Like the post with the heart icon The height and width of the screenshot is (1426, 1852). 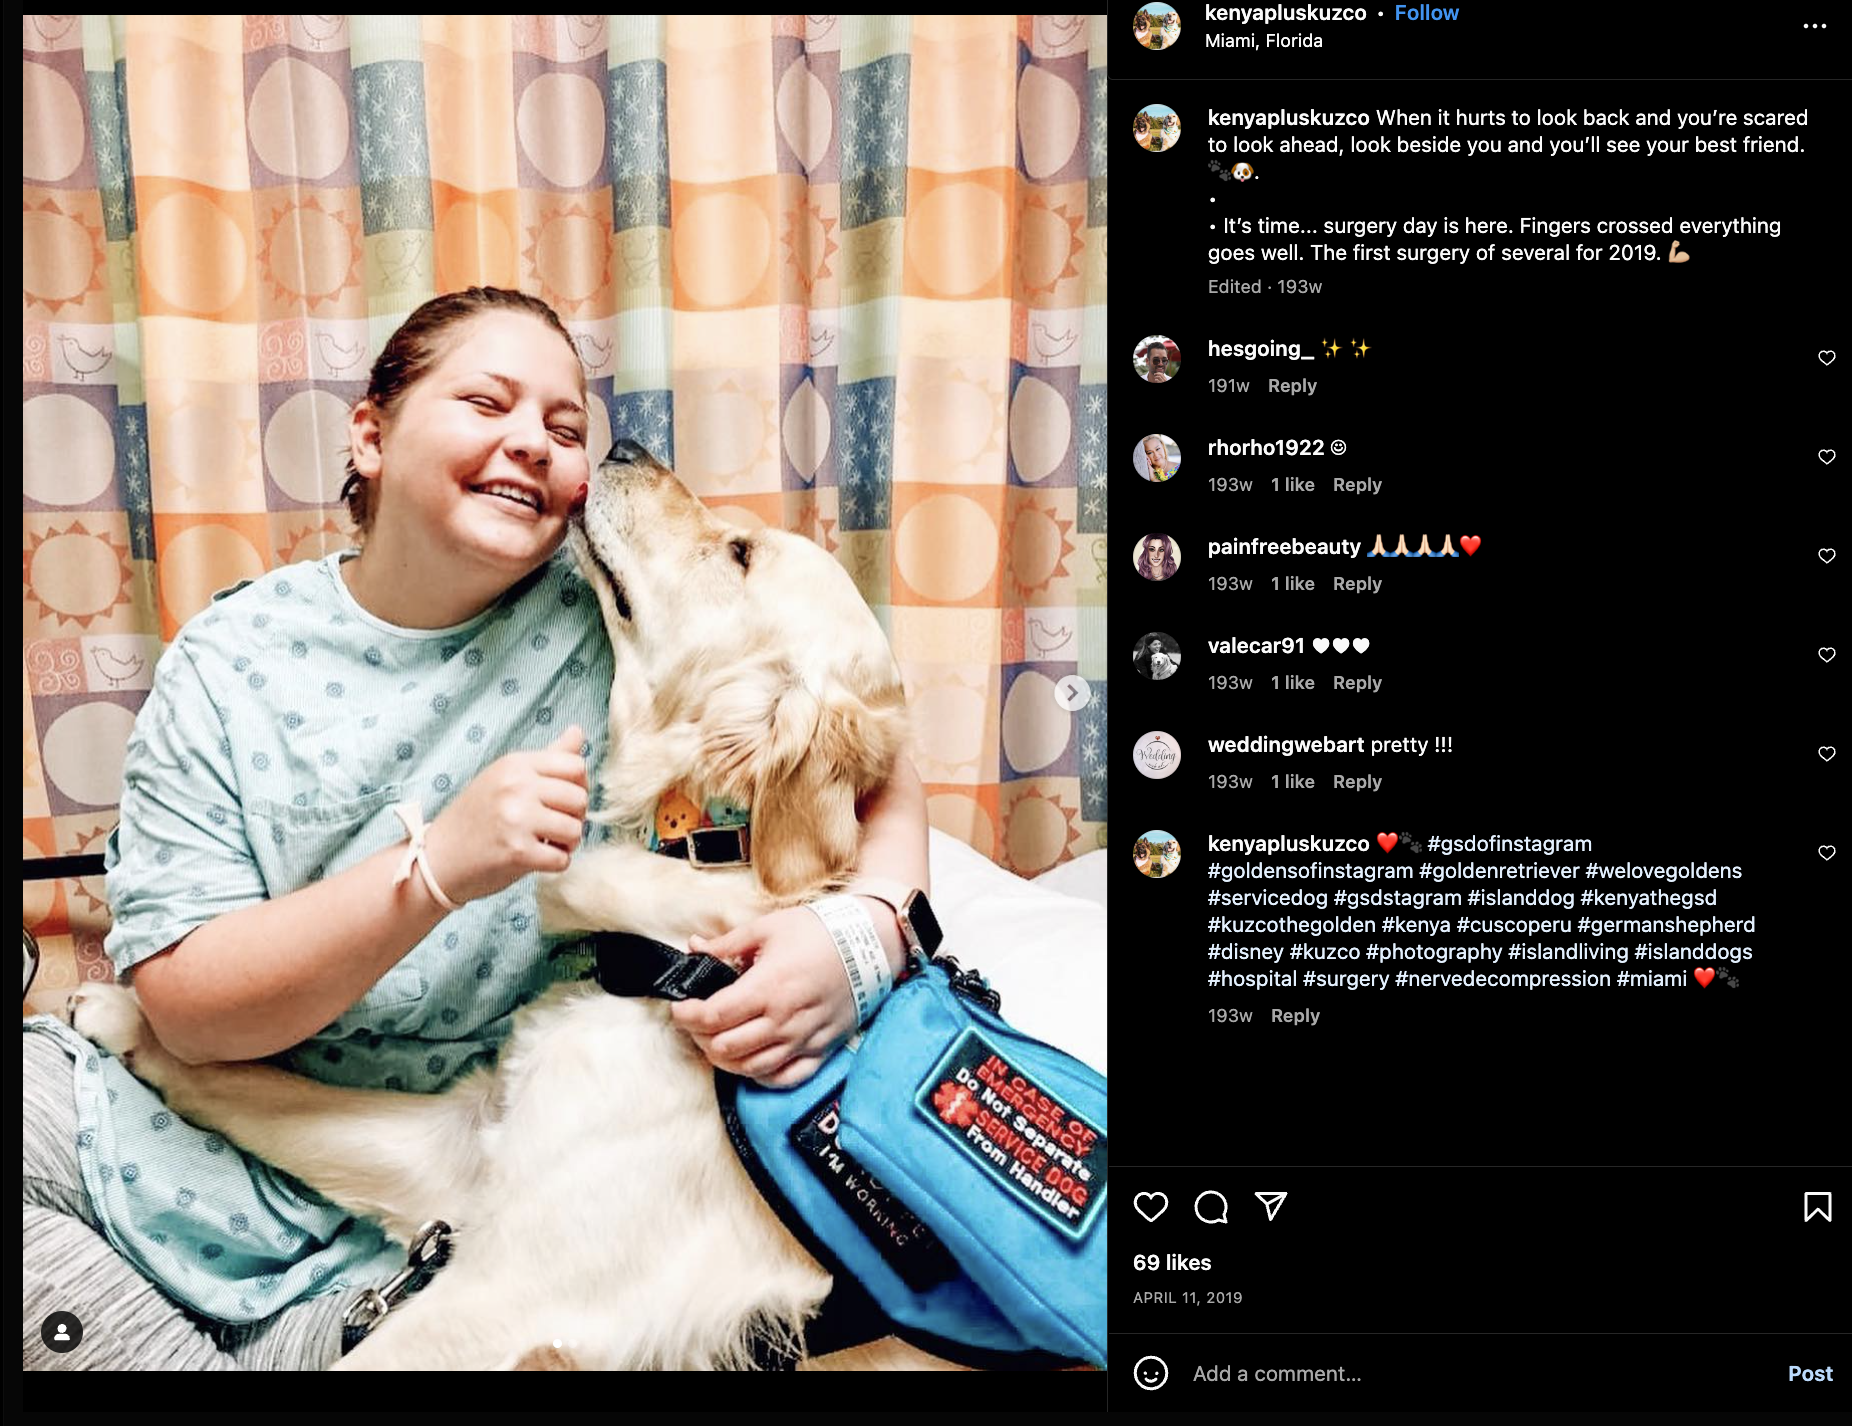[1151, 1207]
